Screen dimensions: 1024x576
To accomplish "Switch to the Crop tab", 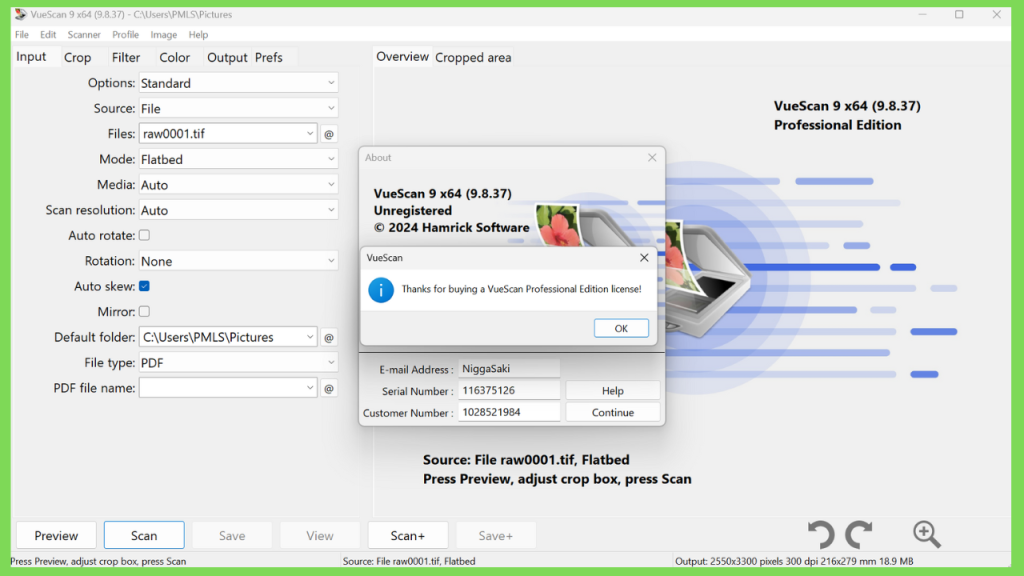I will coord(78,57).
